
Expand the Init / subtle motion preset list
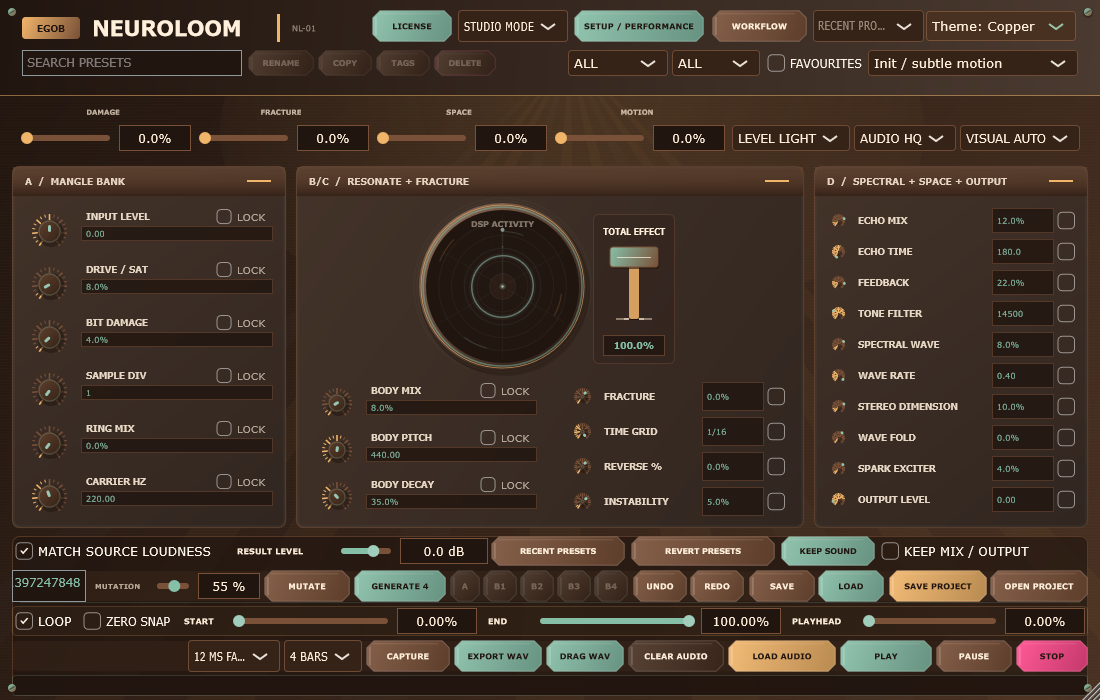972,63
